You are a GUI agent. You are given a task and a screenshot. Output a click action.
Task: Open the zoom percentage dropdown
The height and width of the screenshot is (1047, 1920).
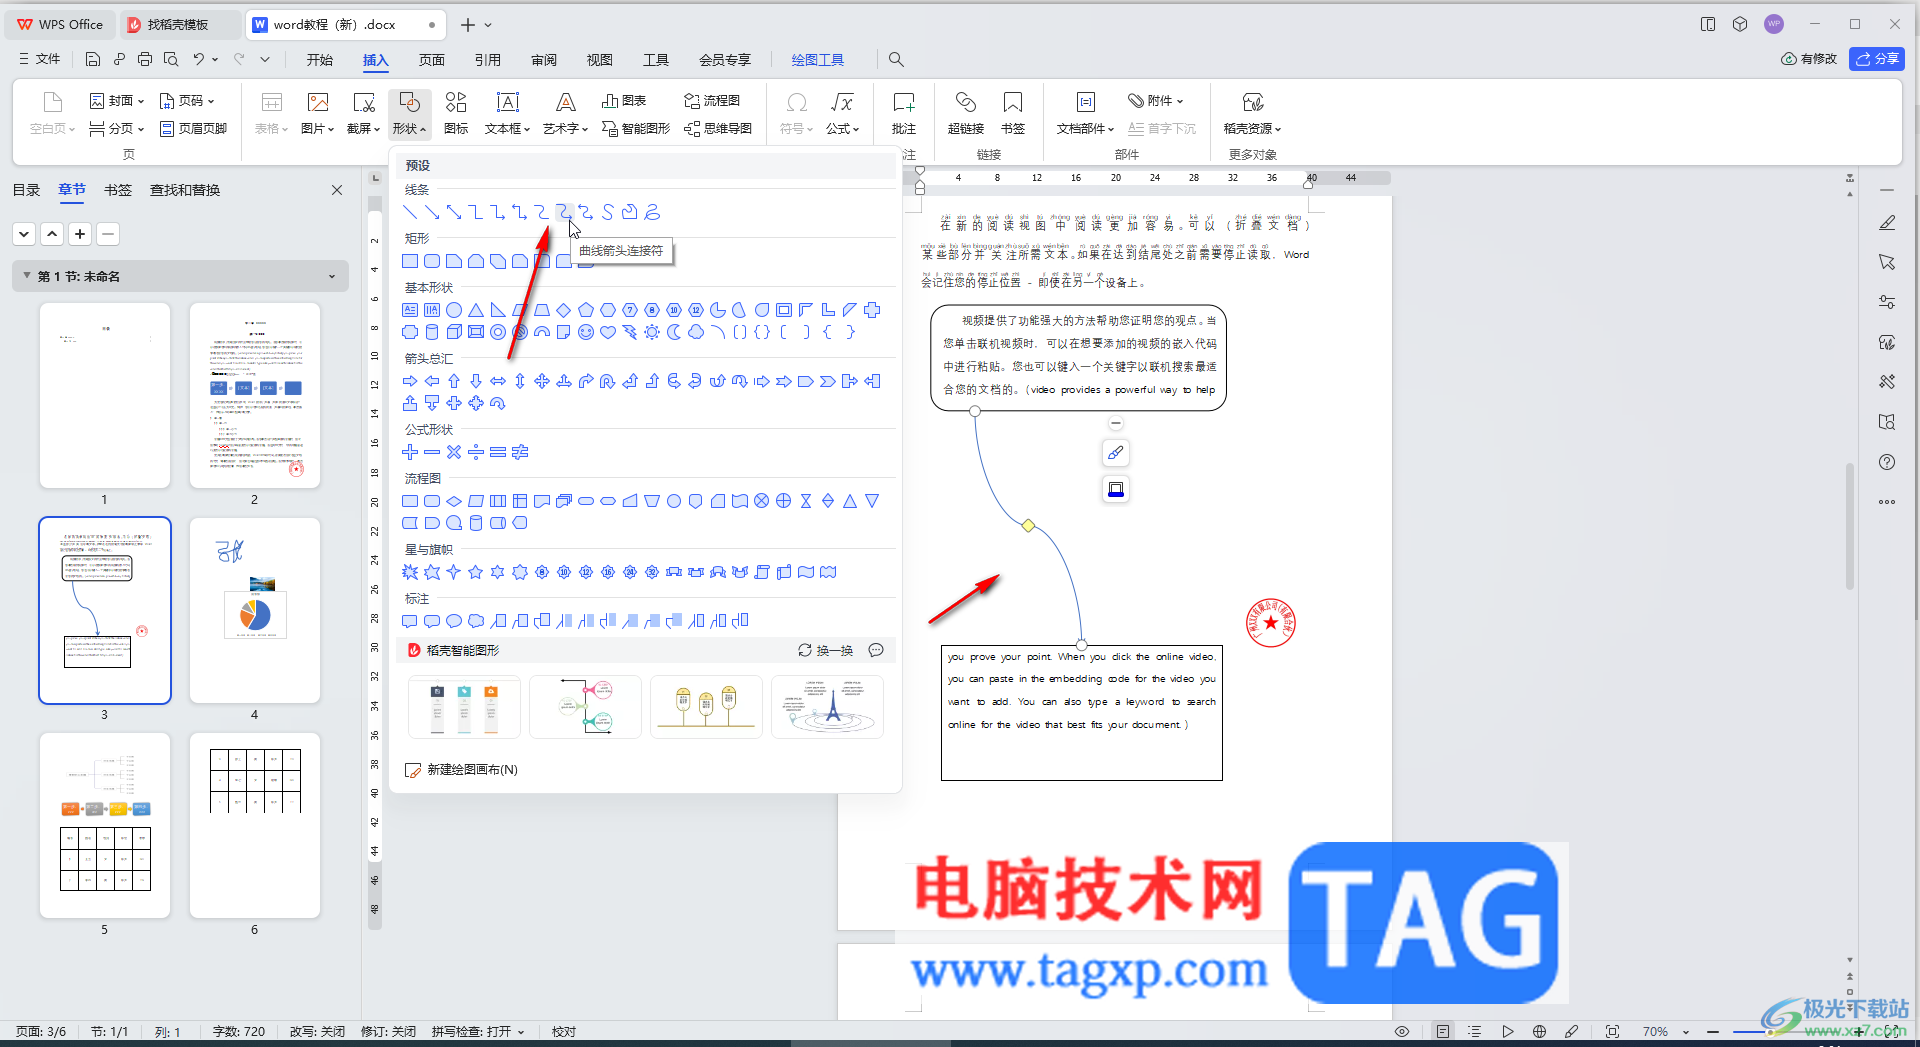point(1686,1031)
